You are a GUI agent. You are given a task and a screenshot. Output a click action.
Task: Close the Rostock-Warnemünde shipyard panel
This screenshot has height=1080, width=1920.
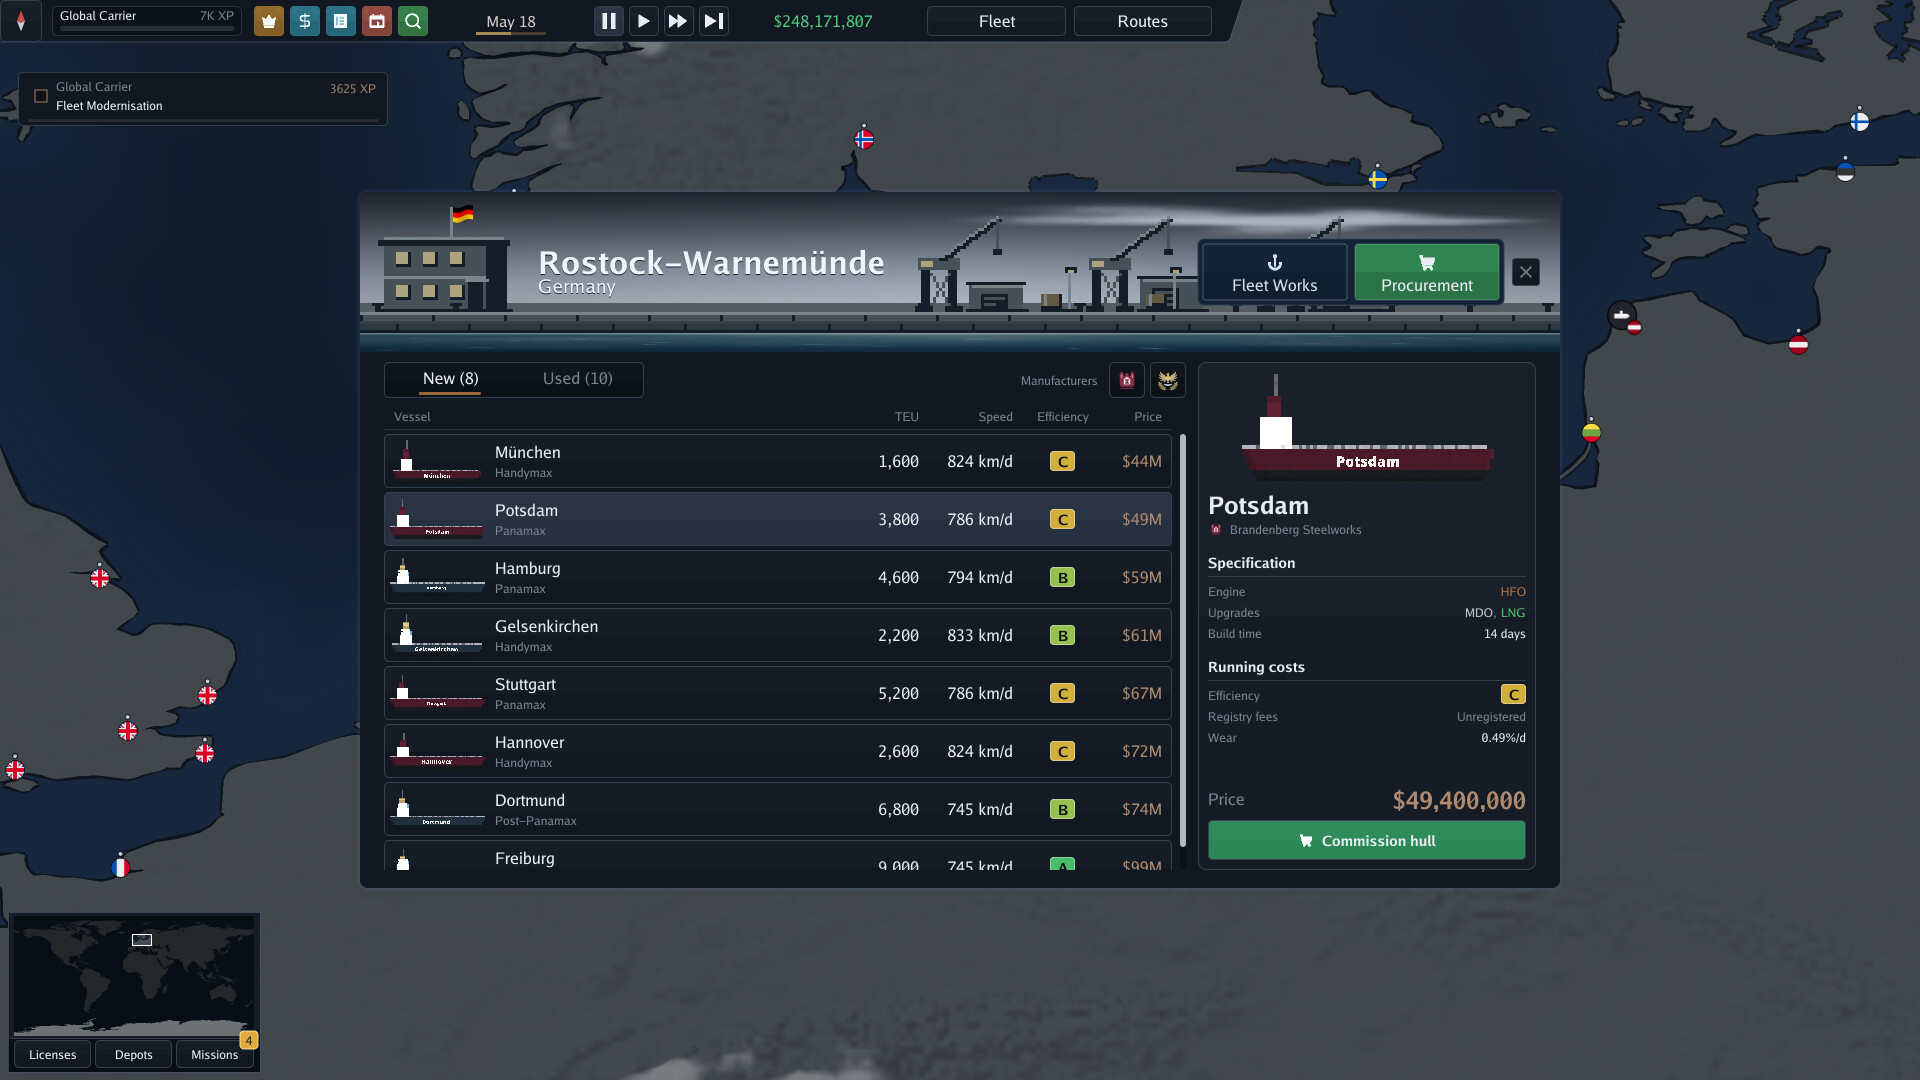(x=1526, y=272)
